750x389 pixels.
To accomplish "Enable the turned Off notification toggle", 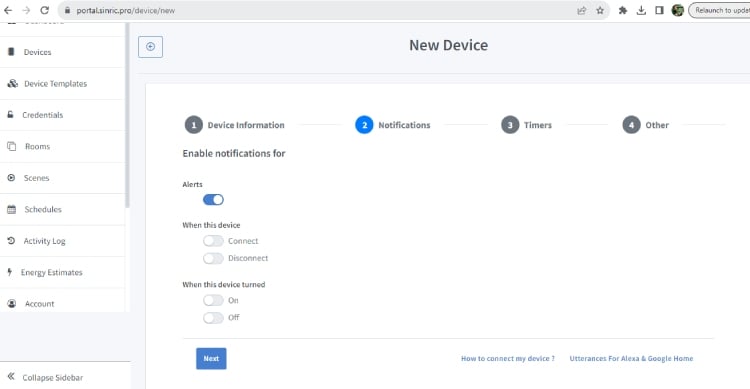I will pos(213,318).
